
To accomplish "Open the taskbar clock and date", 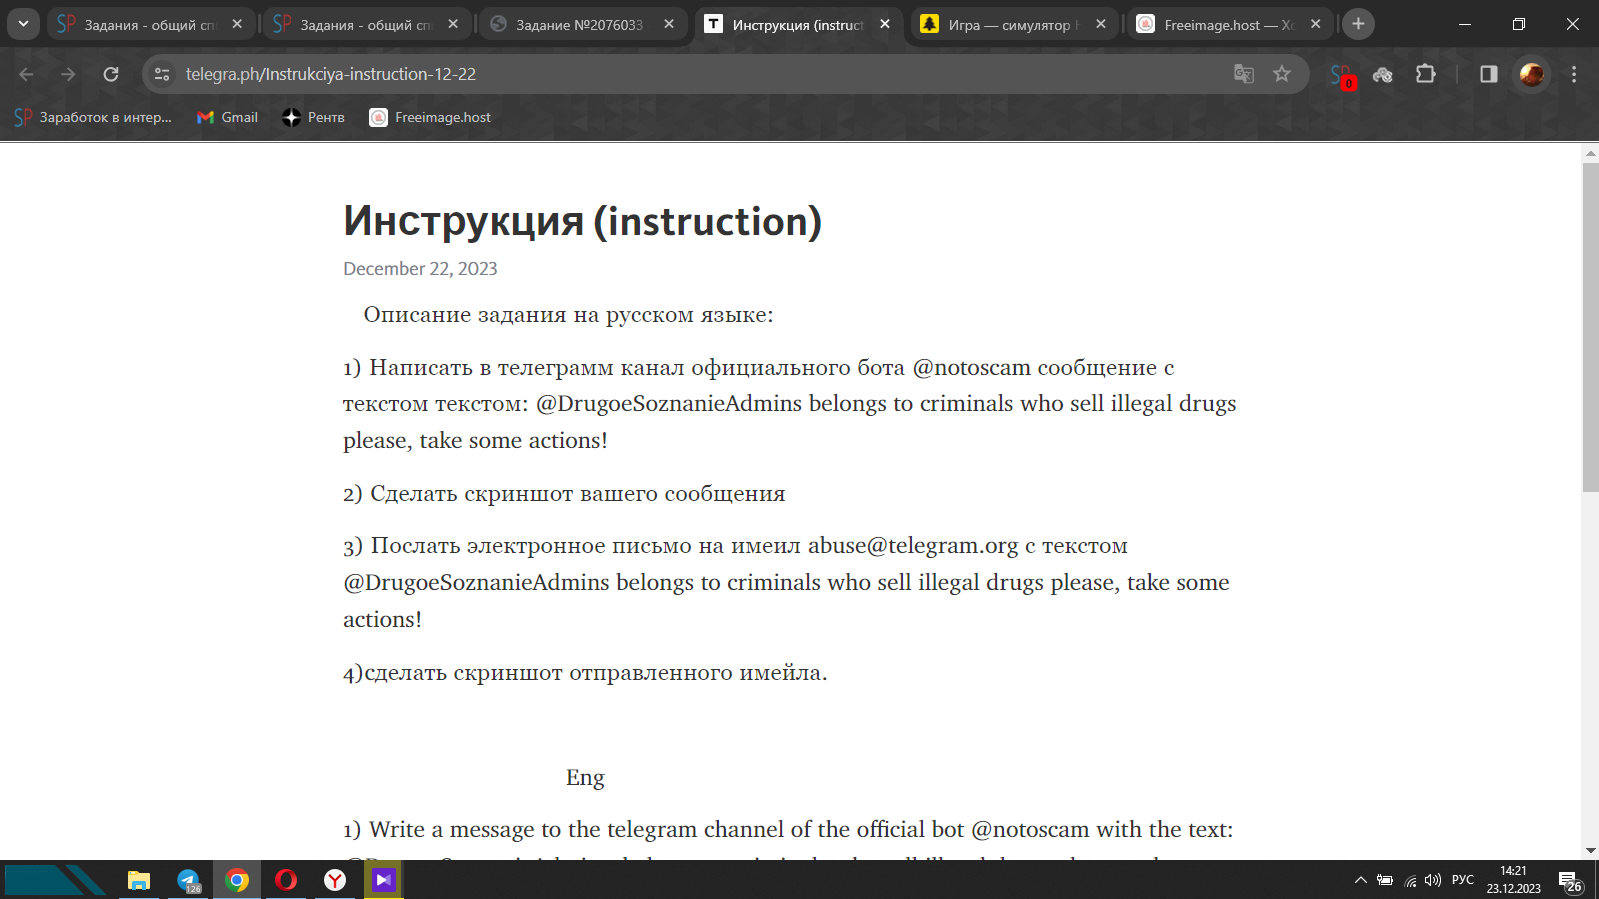I will click(x=1513, y=880).
